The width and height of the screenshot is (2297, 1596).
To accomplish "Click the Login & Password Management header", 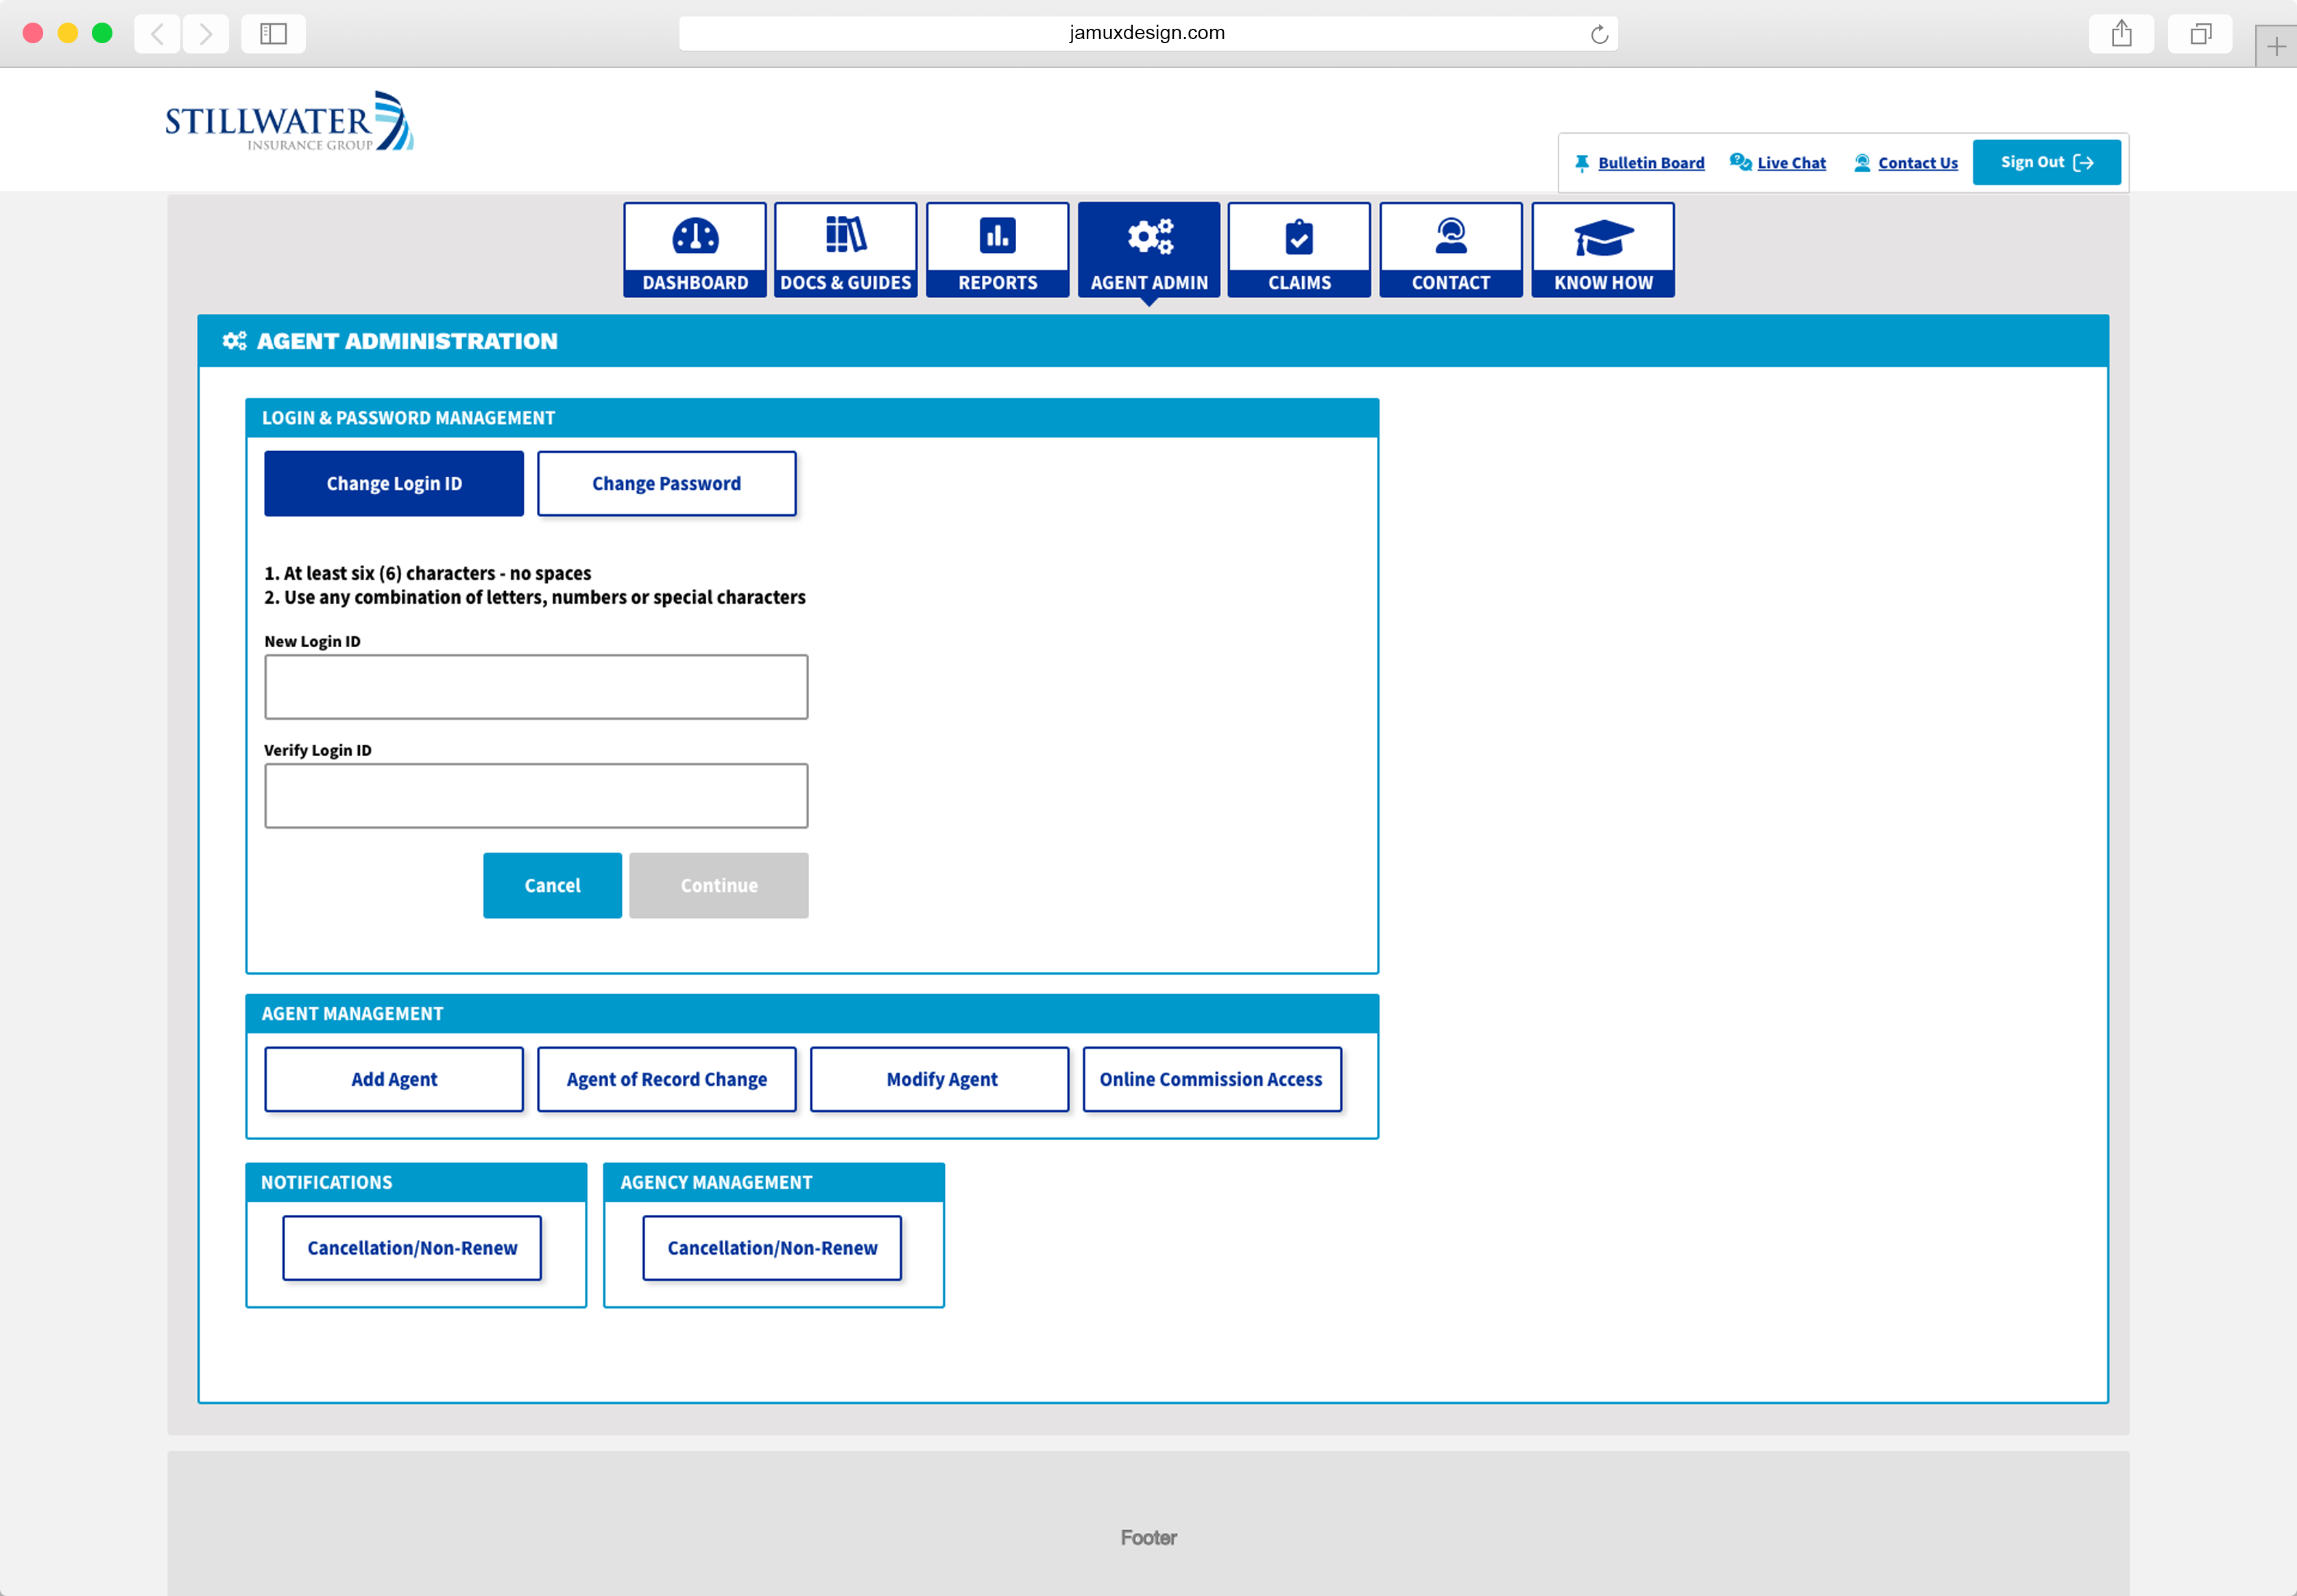I will [812, 418].
